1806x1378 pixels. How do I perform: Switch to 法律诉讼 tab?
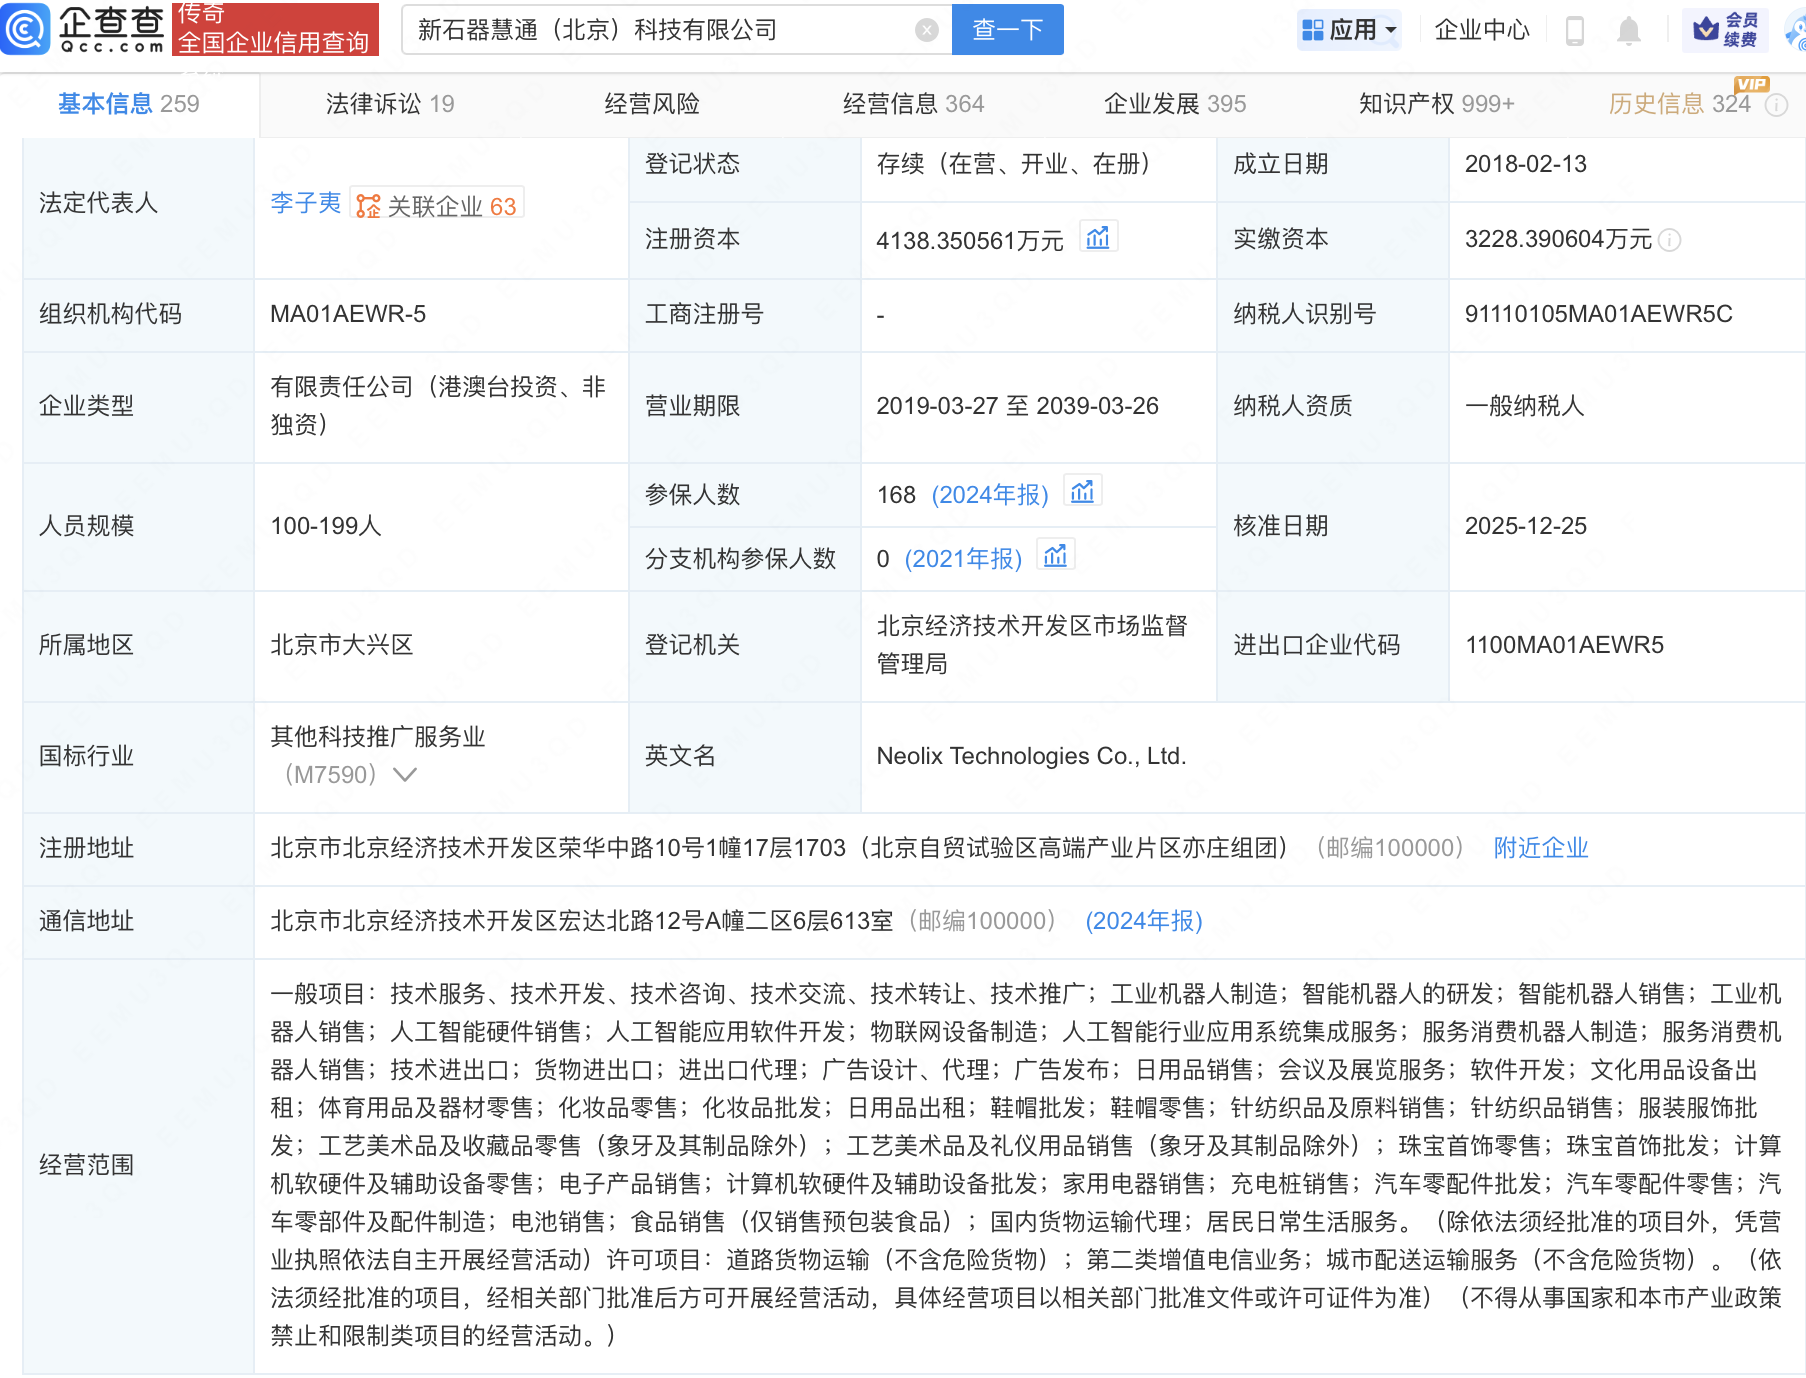389,104
